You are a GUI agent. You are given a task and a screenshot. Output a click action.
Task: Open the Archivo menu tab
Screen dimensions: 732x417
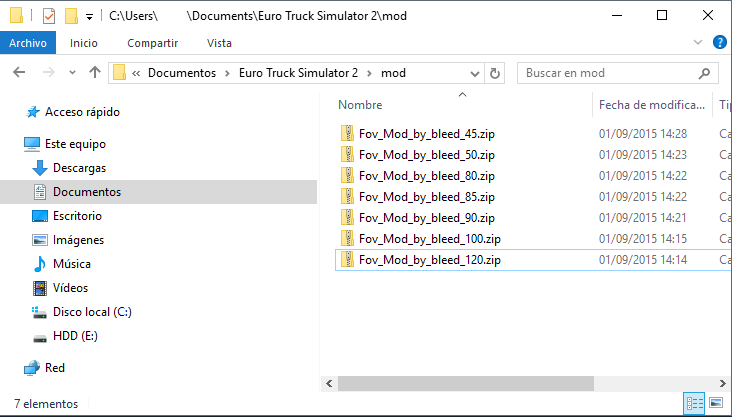[x=29, y=43]
